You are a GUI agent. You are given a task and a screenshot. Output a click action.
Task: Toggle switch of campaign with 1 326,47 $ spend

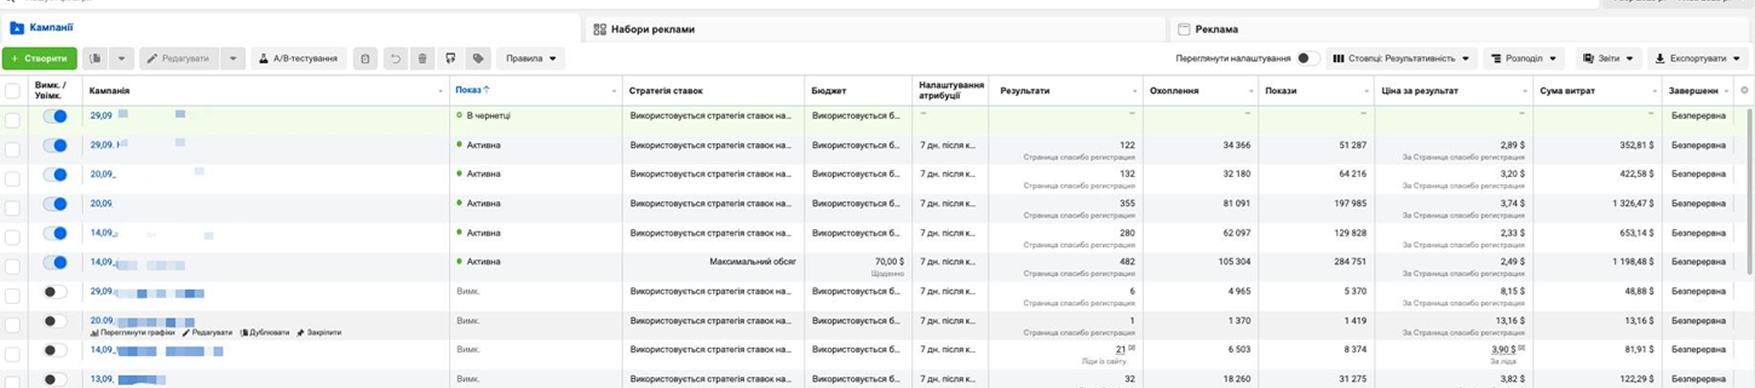[x=55, y=203]
